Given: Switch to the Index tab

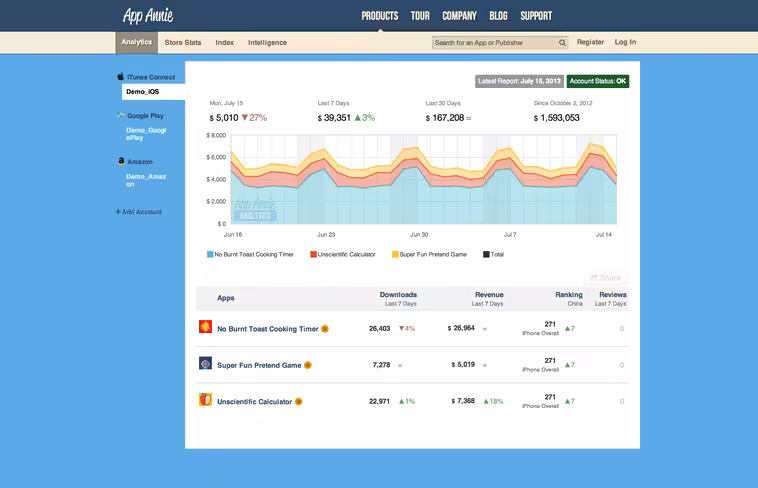Looking at the screenshot, I should [x=224, y=43].
